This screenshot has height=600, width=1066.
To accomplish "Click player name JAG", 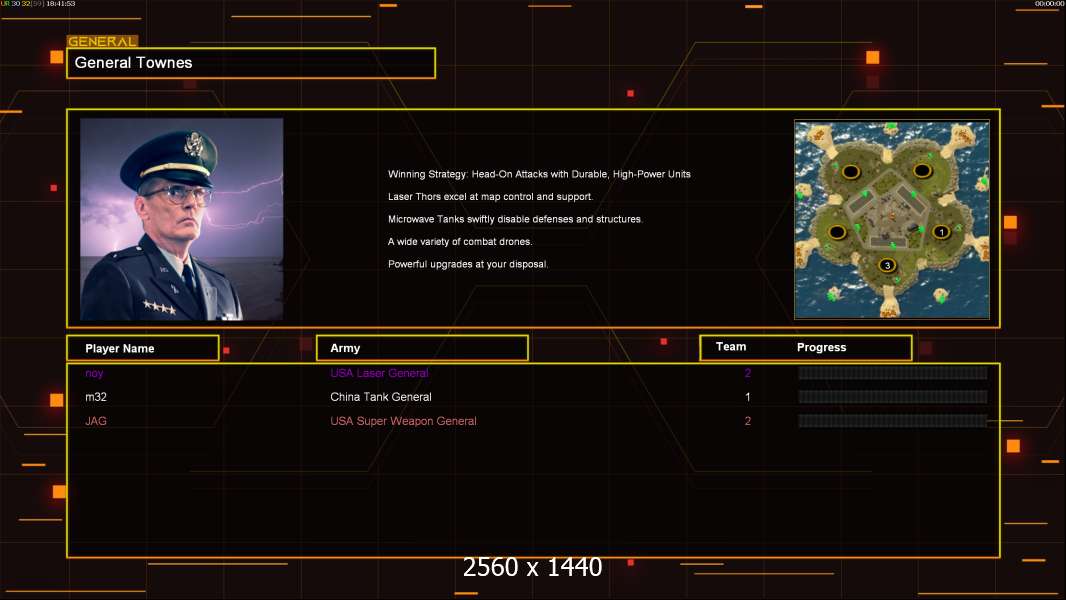I will pyautogui.click(x=96, y=421).
